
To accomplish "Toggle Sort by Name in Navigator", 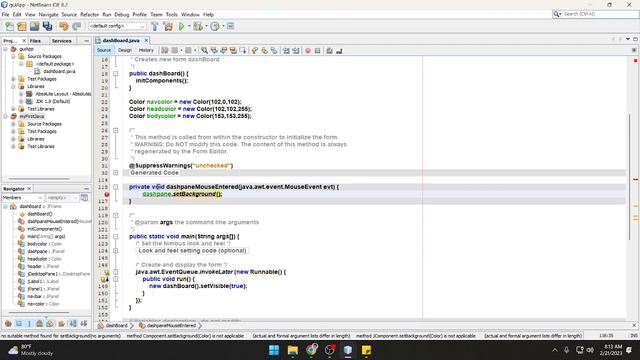I will coord(73,324).
